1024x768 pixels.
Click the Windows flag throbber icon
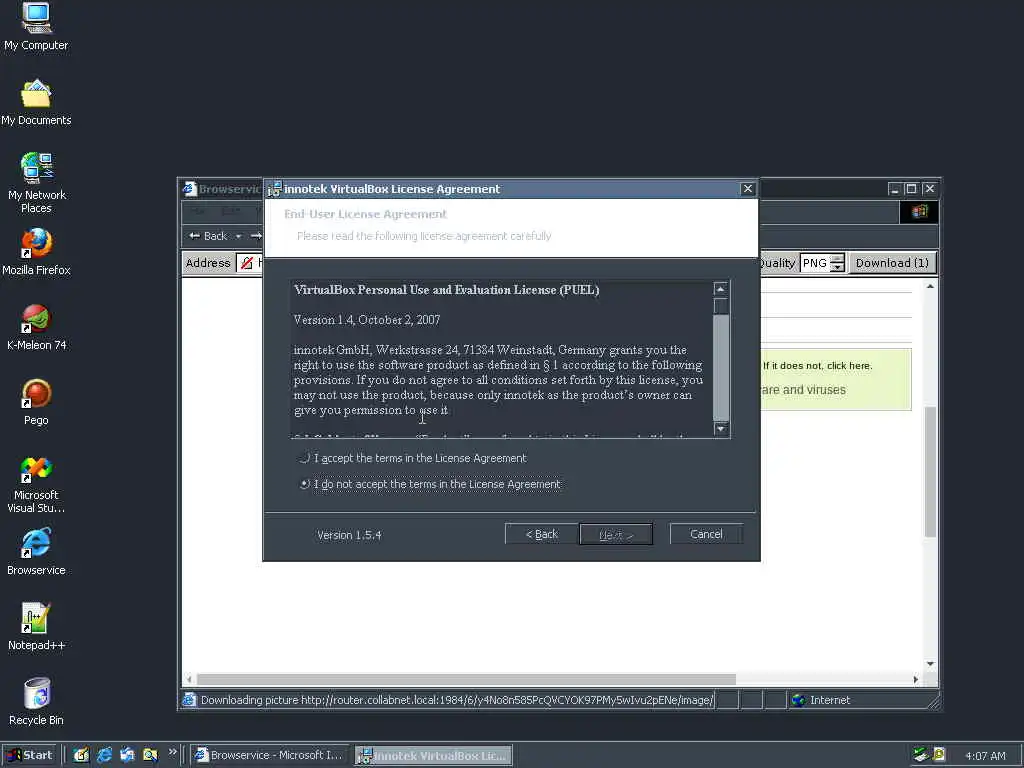pos(920,212)
